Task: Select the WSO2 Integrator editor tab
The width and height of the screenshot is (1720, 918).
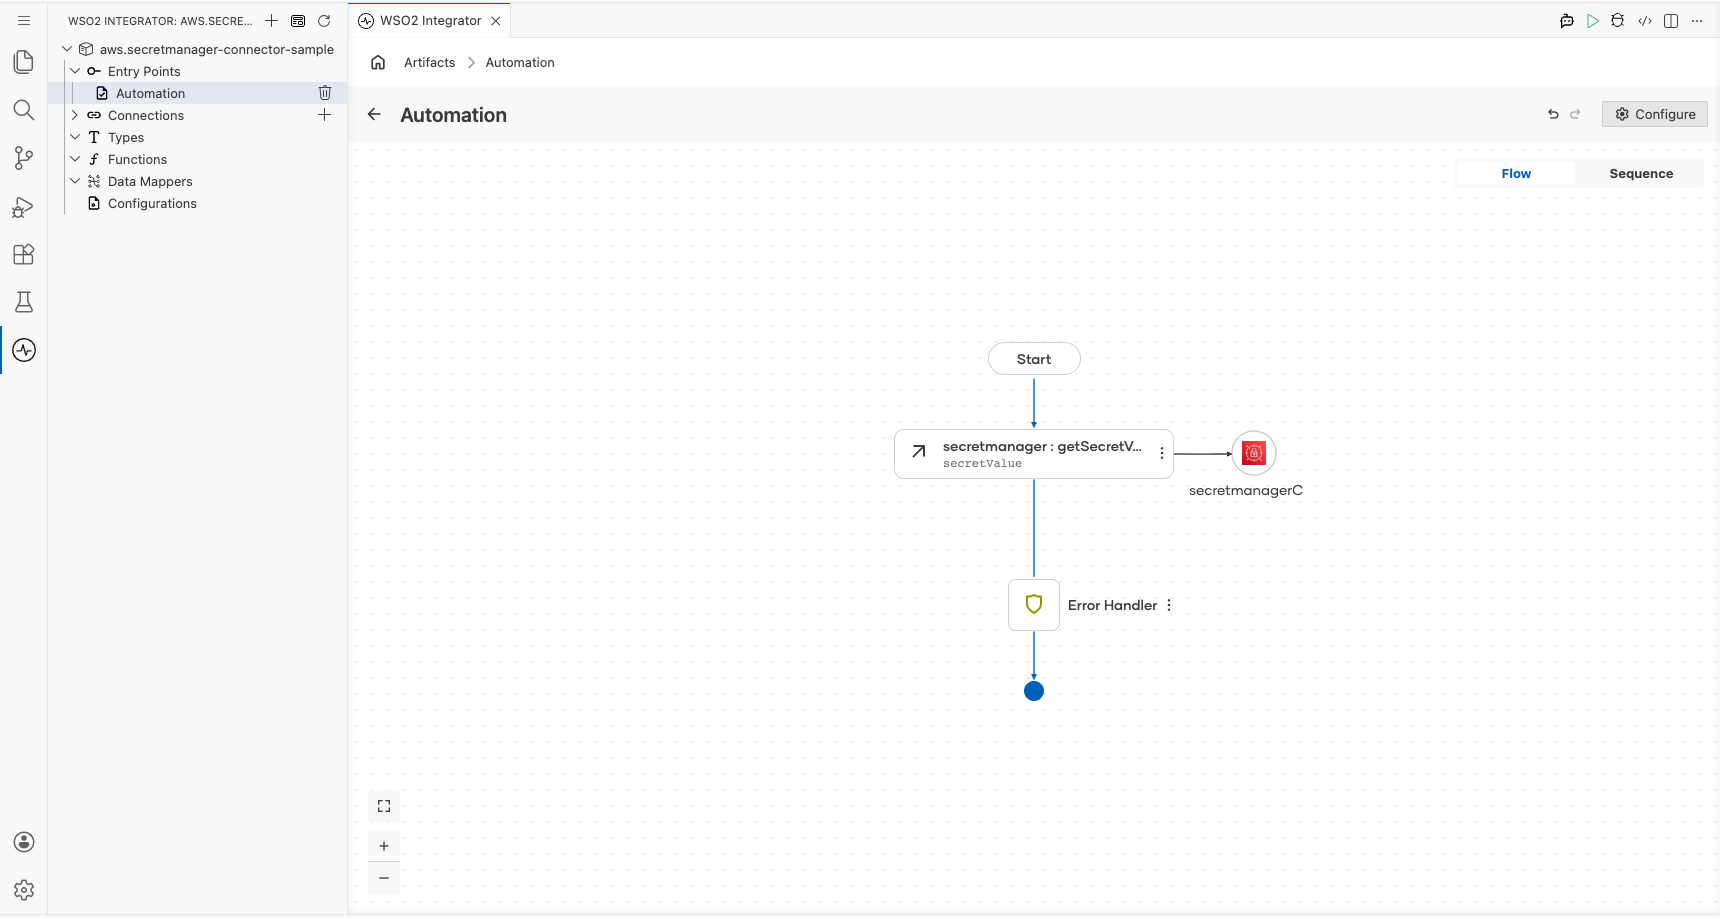Action: click(430, 20)
